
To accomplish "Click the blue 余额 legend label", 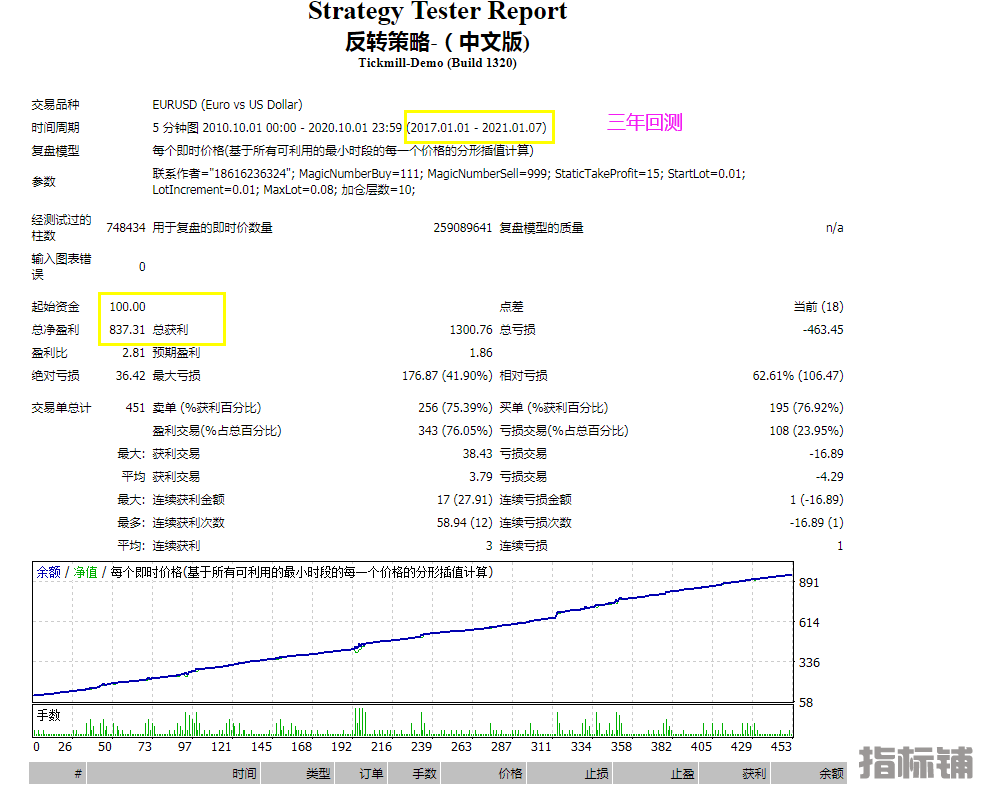I will click(48, 572).
